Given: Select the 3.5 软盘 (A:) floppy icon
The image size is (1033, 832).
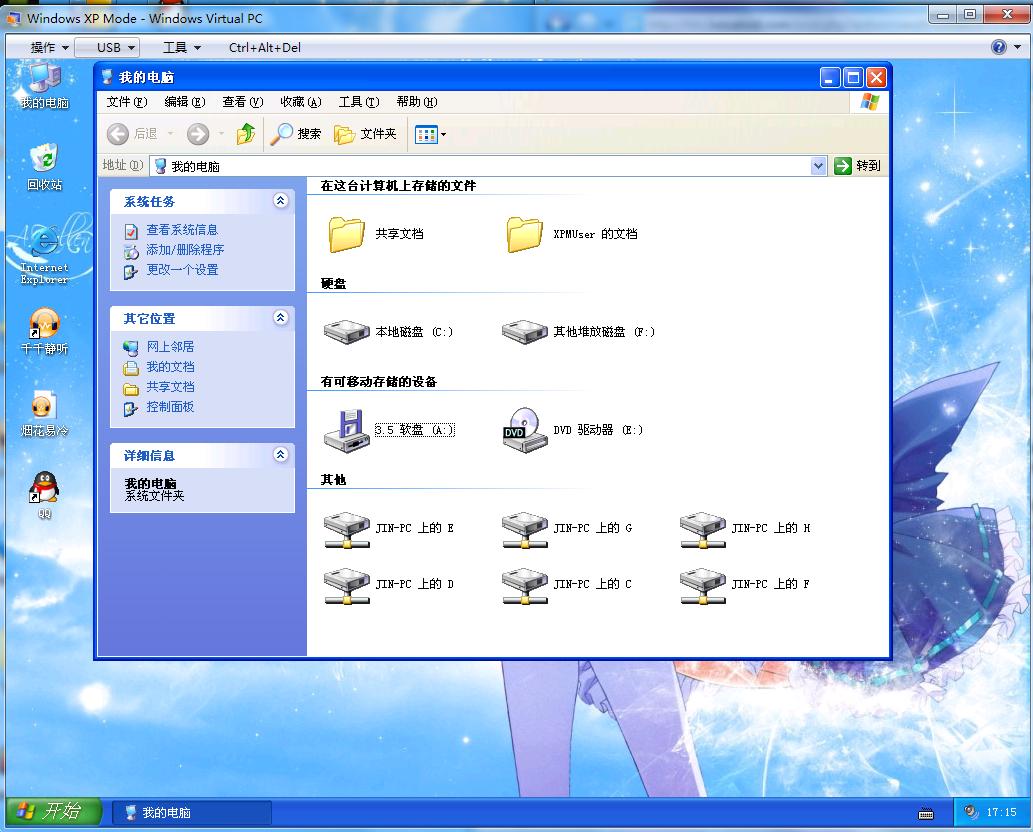Looking at the screenshot, I should coord(347,431).
